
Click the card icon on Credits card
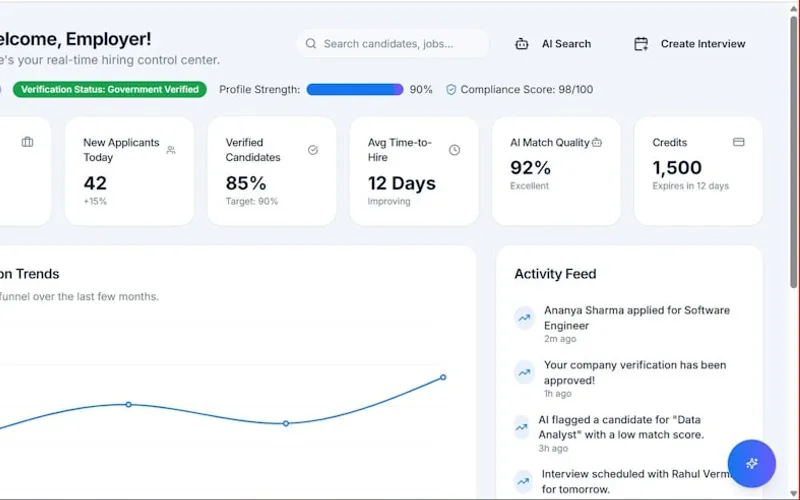738,142
